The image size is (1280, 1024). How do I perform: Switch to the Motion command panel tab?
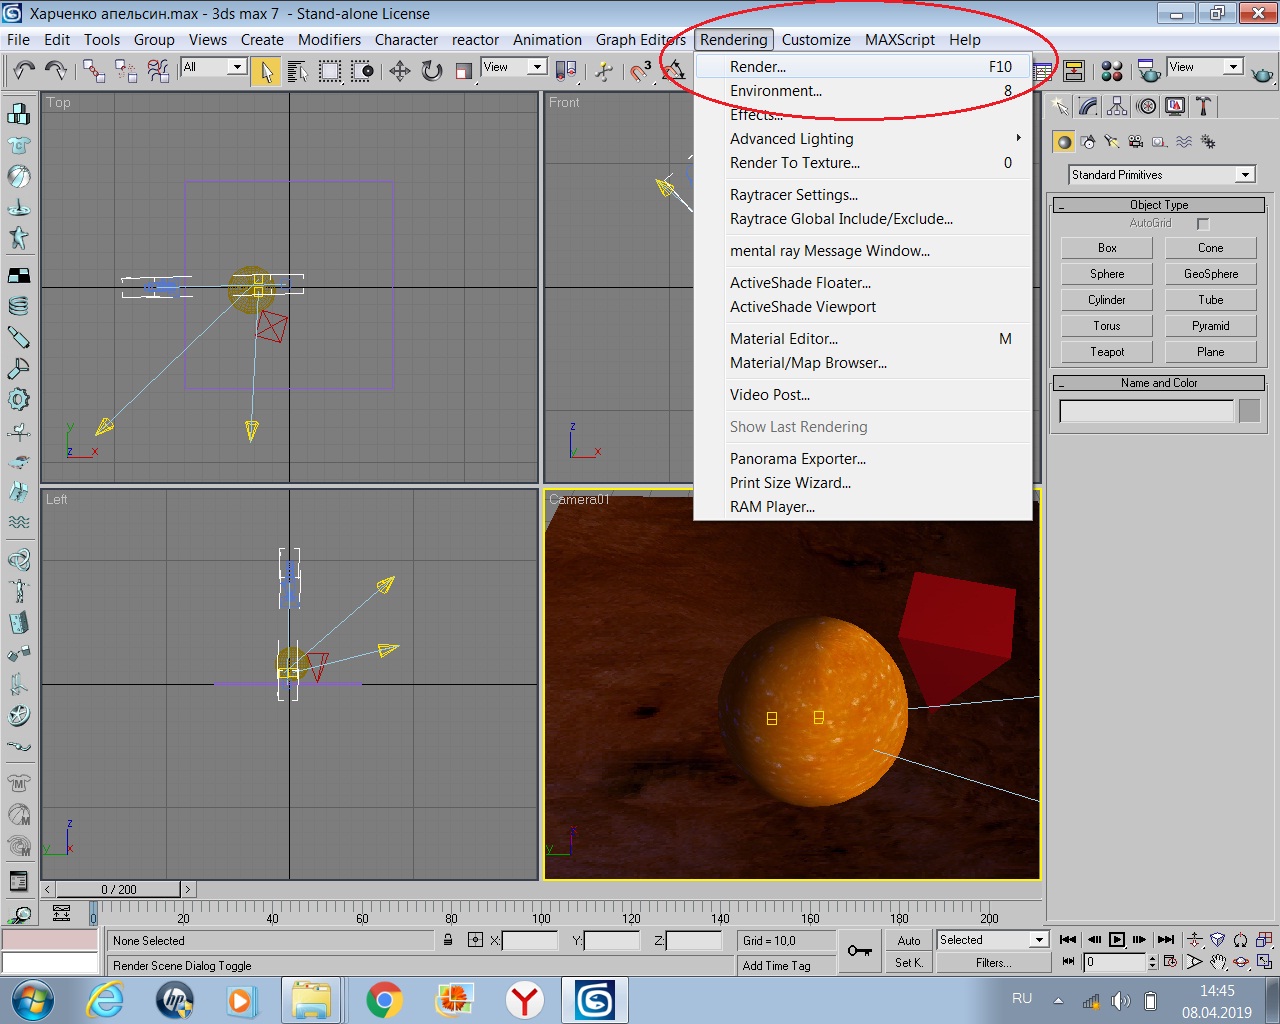tap(1147, 106)
